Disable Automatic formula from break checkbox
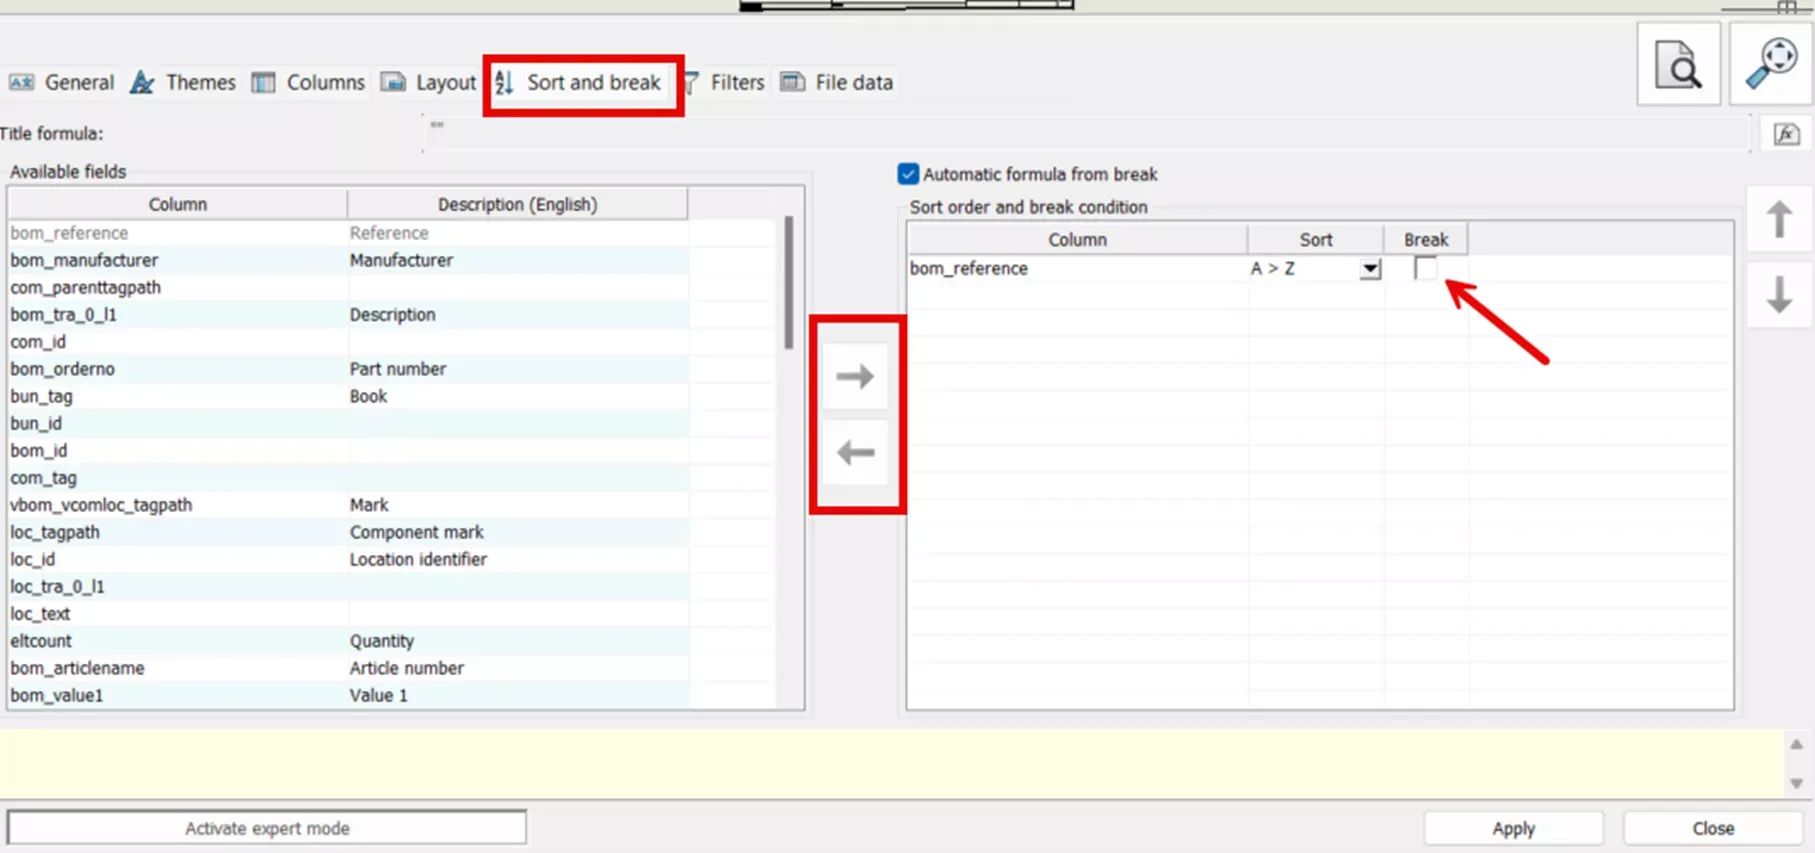 [908, 174]
